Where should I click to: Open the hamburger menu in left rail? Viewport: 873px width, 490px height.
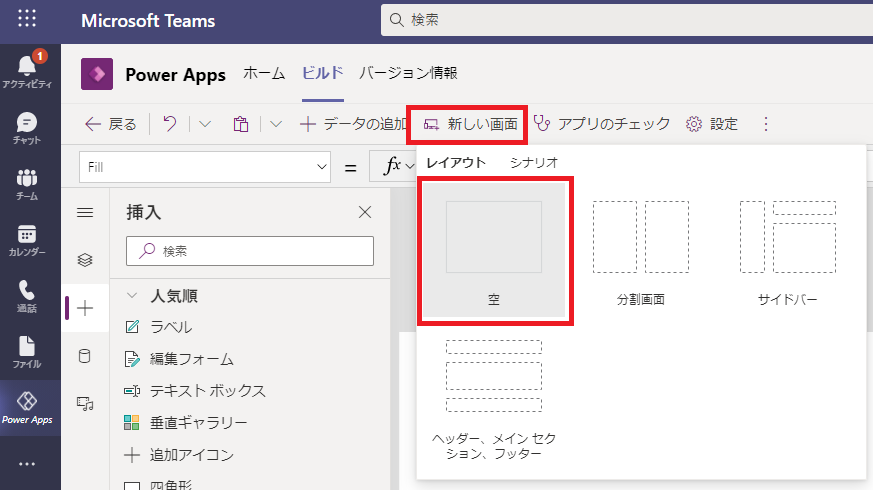click(85, 212)
